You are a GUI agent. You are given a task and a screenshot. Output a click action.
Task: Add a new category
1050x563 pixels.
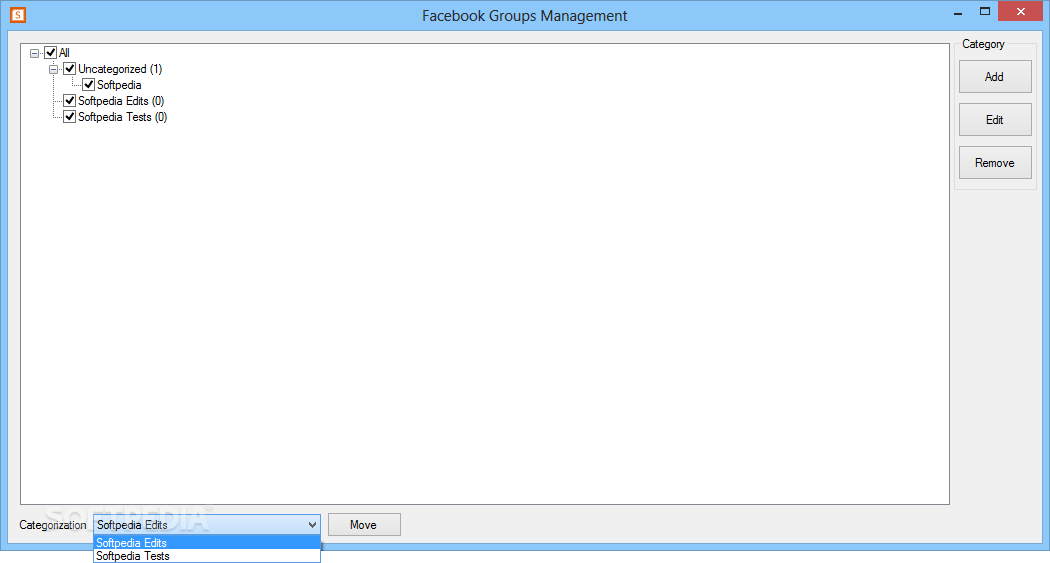pyautogui.click(x=995, y=77)
